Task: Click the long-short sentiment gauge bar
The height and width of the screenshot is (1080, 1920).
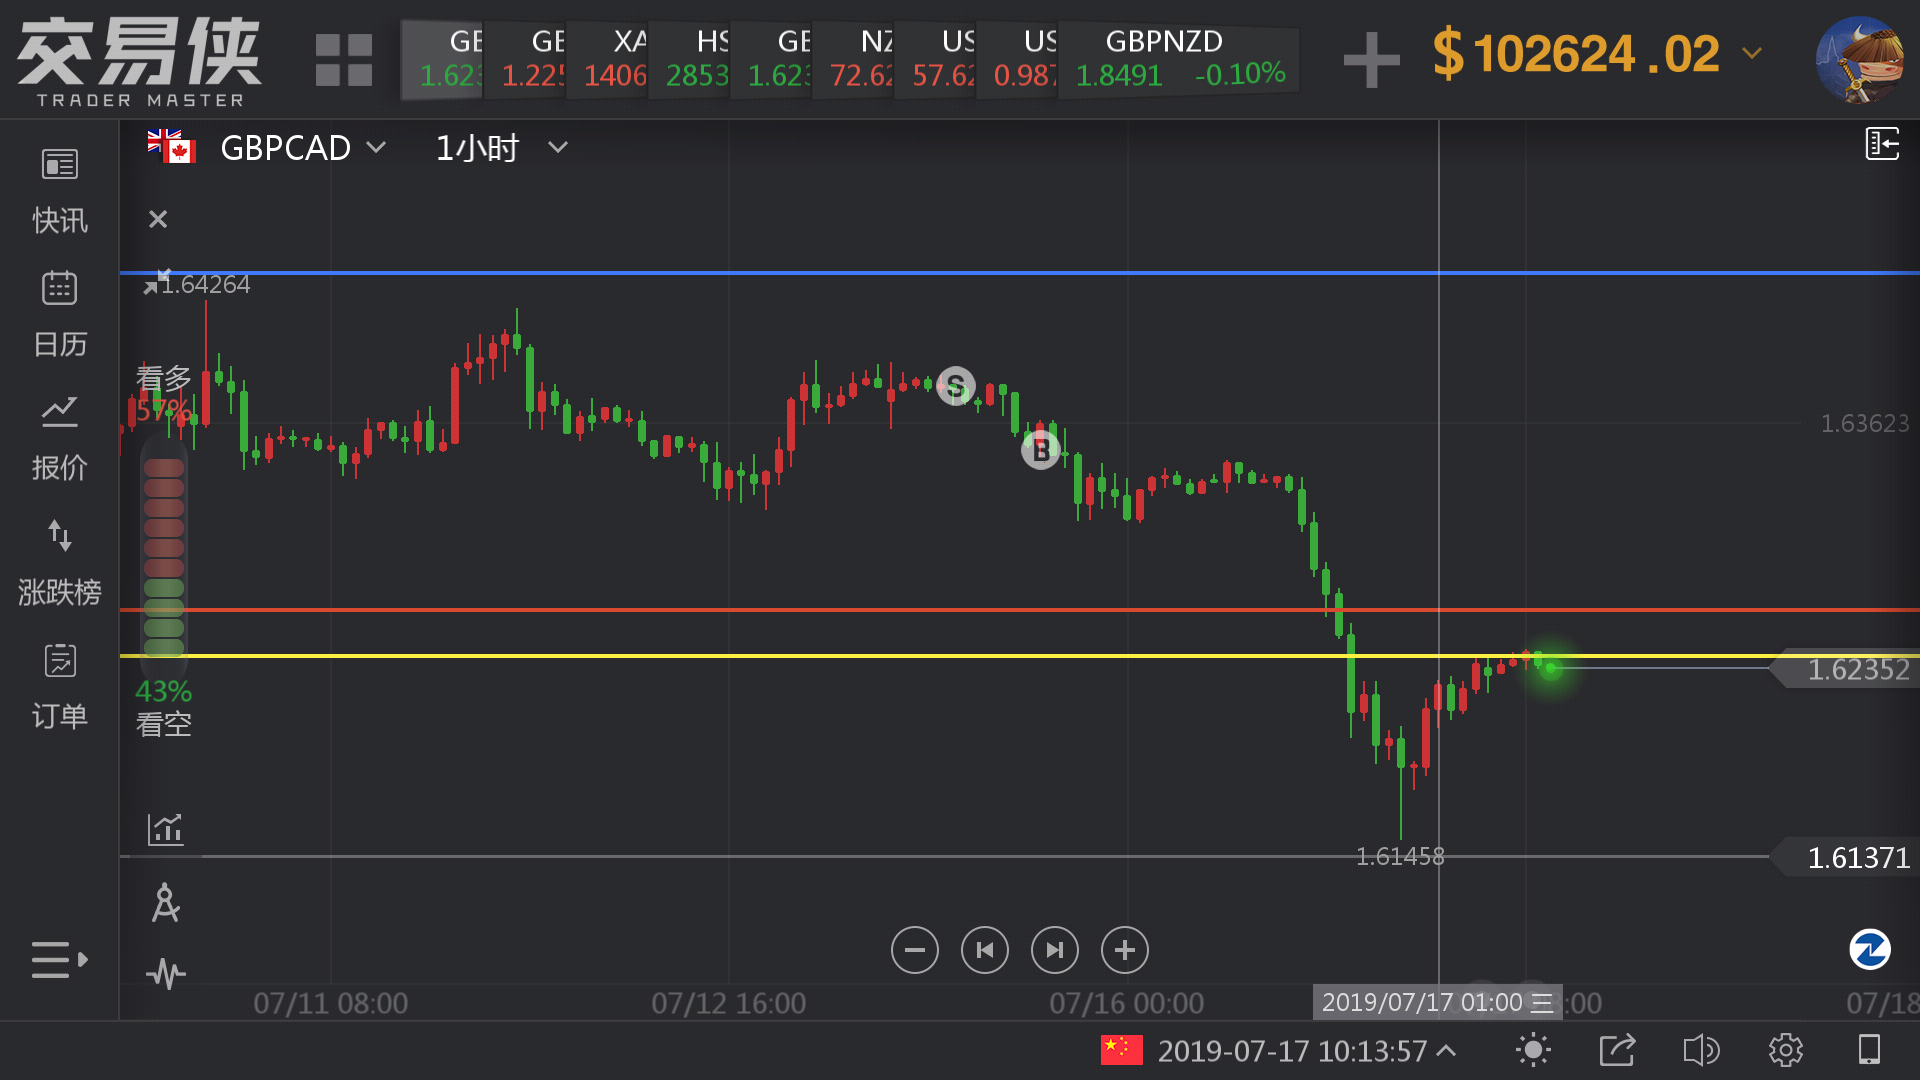Action: coord(164,556)
